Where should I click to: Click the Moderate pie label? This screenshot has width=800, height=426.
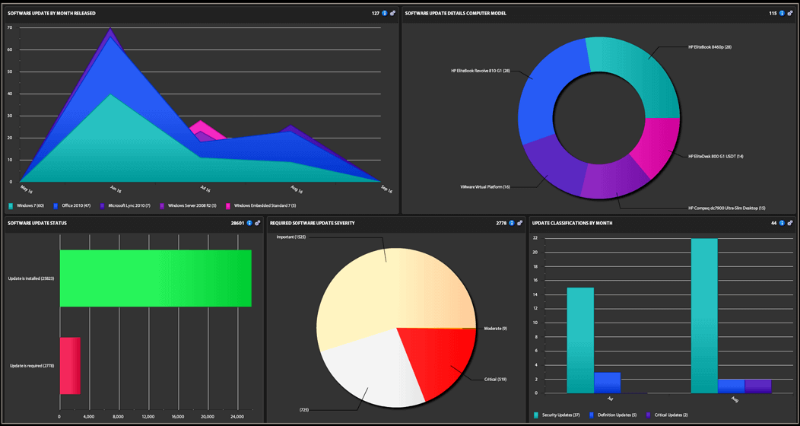[x=495, y=328]
